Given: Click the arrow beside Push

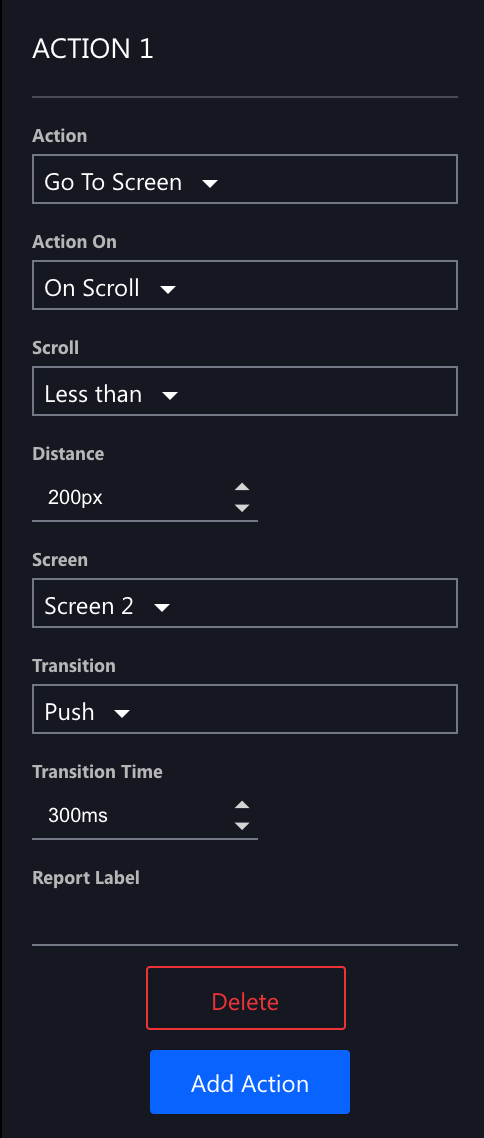Looking at the screenshot, I should tap(122, 713).
